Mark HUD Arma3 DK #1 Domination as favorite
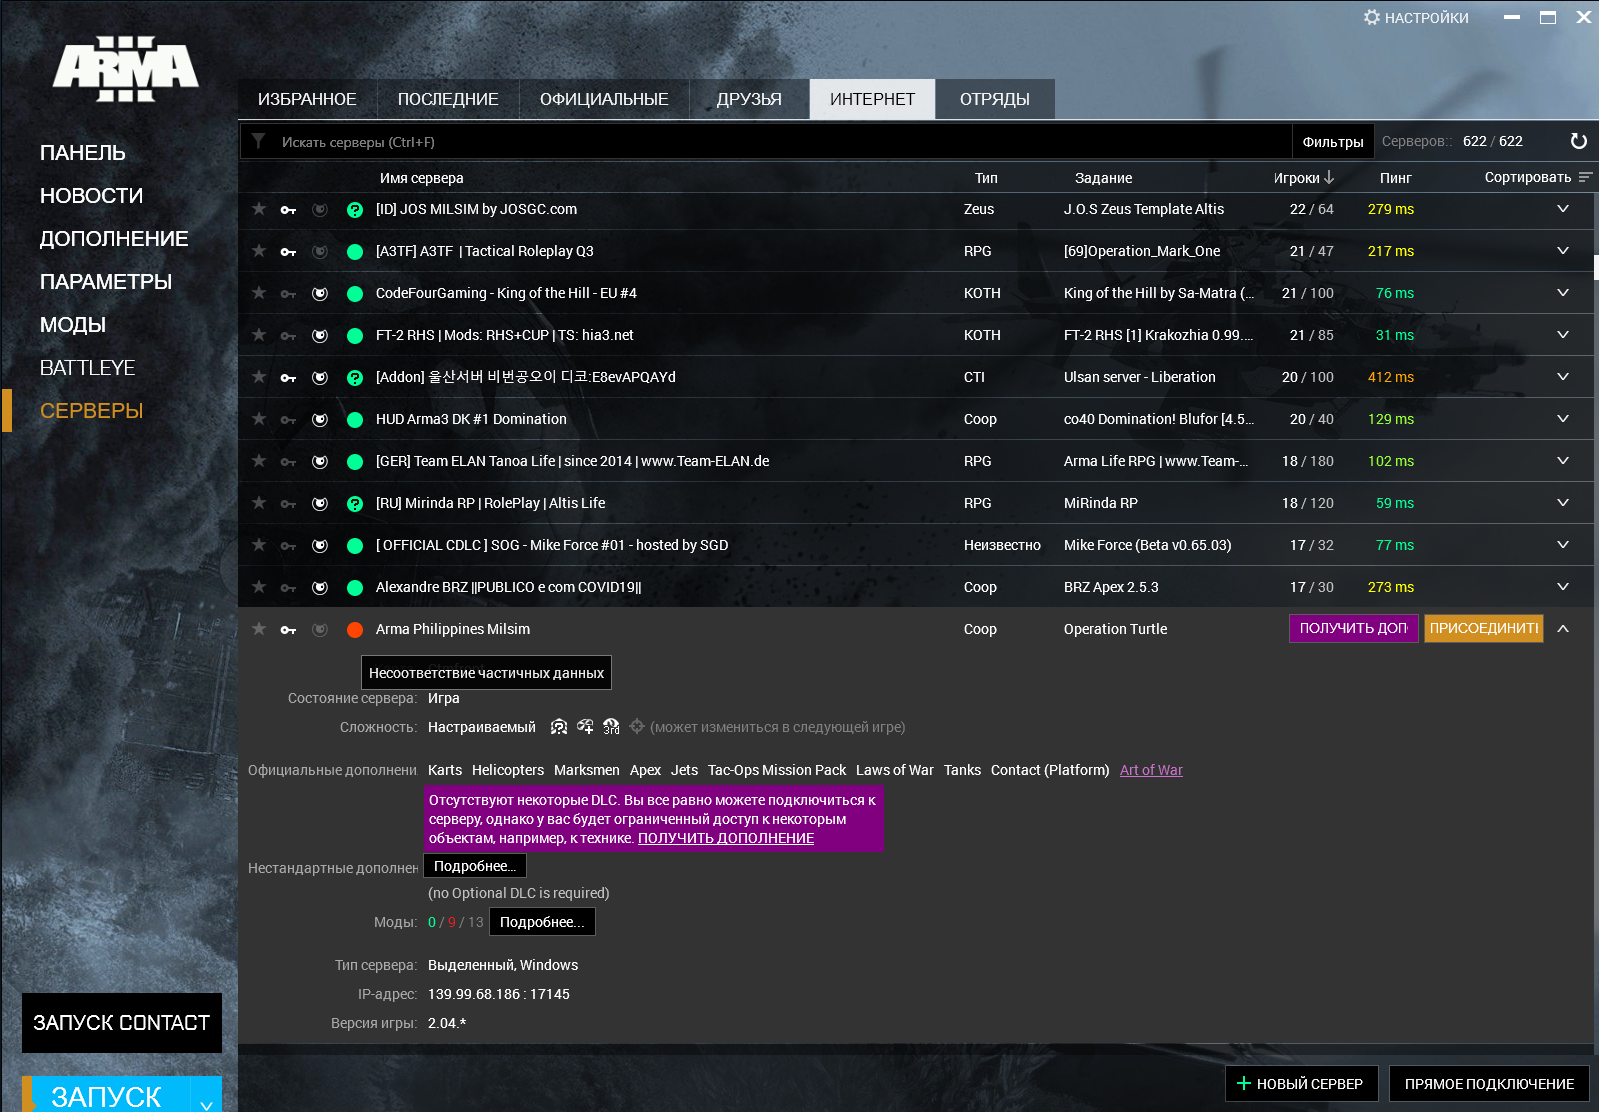 coord(259,419)
